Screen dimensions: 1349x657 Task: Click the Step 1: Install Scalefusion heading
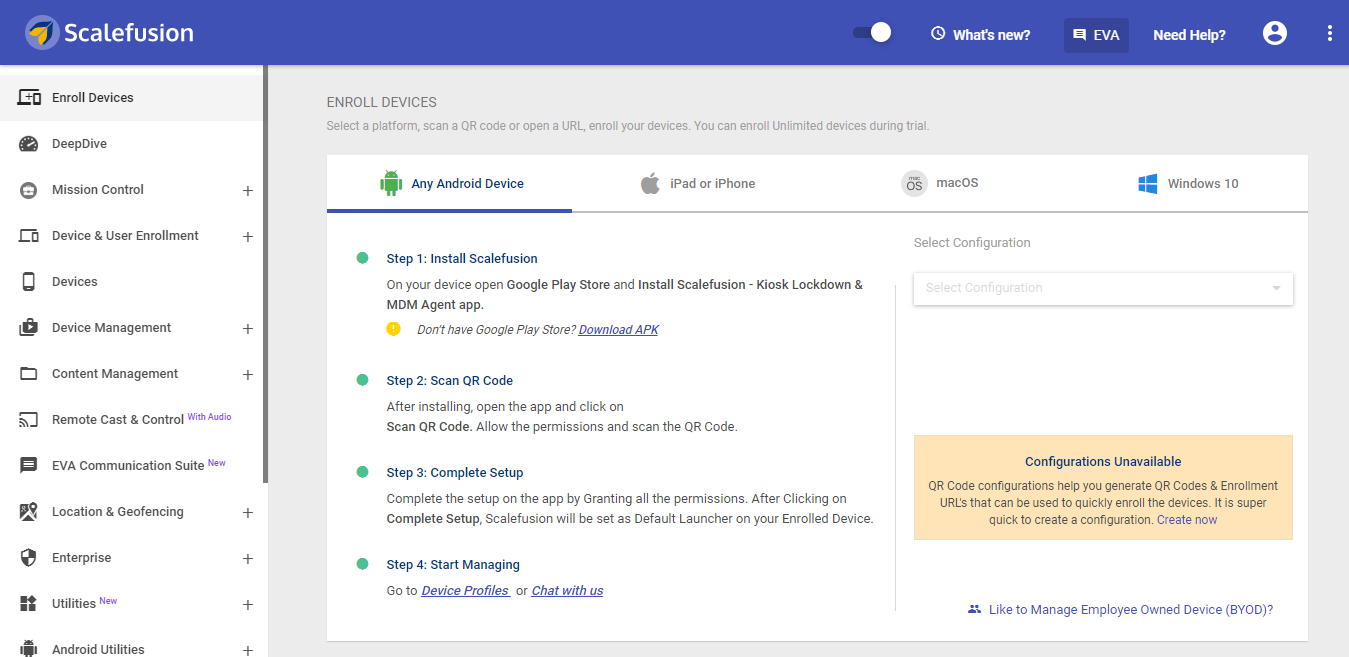point(462,258)
